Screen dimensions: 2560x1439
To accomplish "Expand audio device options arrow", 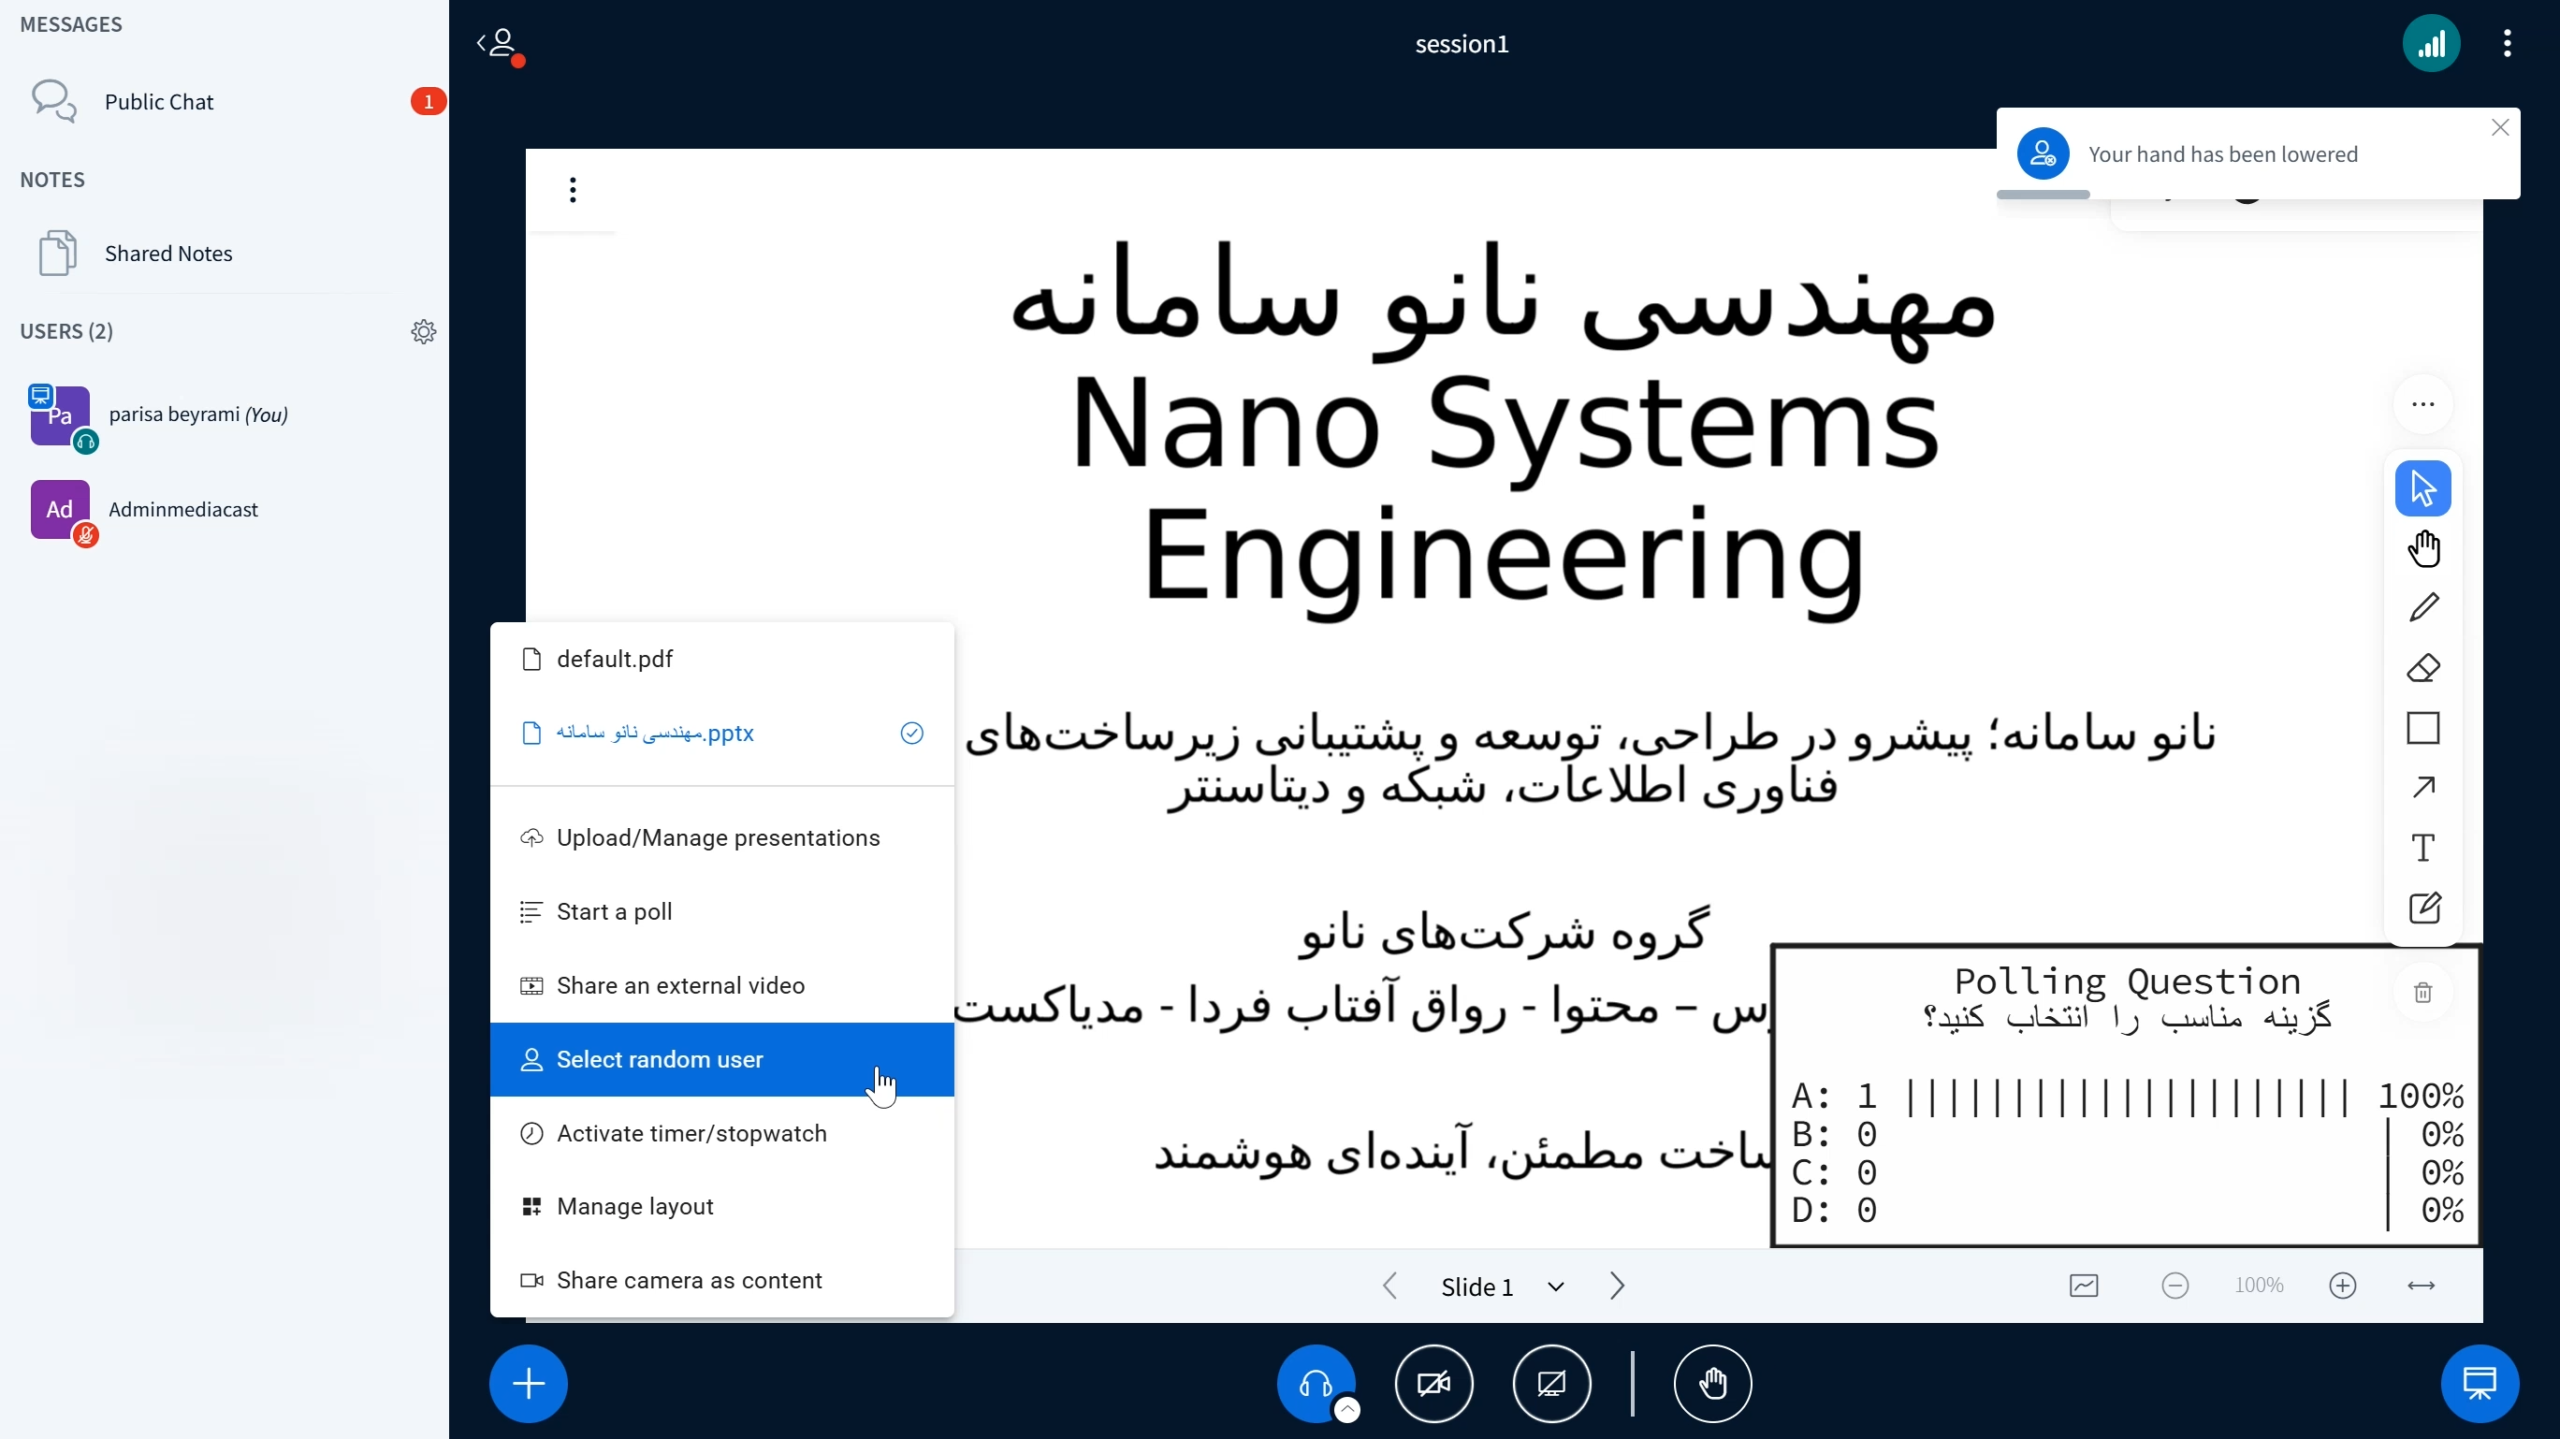I will pos(1348,1410).
